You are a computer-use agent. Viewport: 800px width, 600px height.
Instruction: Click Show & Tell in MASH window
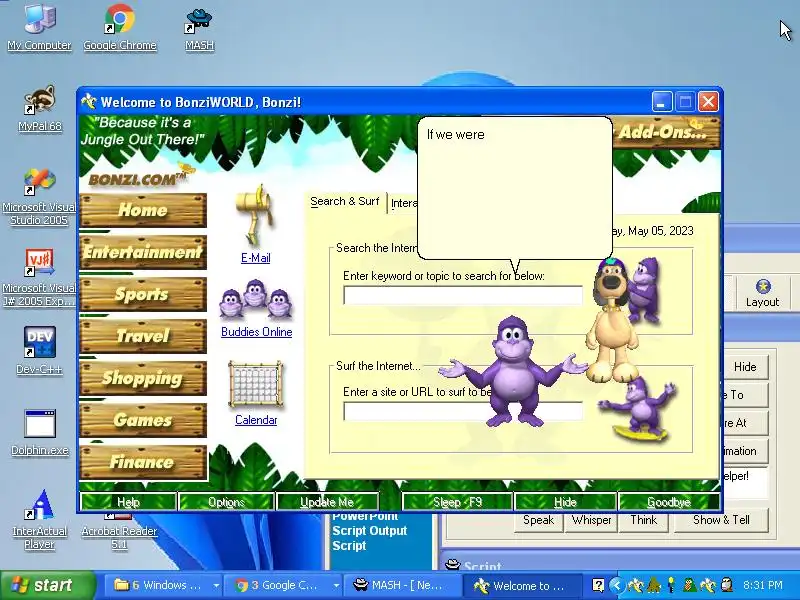pyautogui.click(x=721, y=520)
